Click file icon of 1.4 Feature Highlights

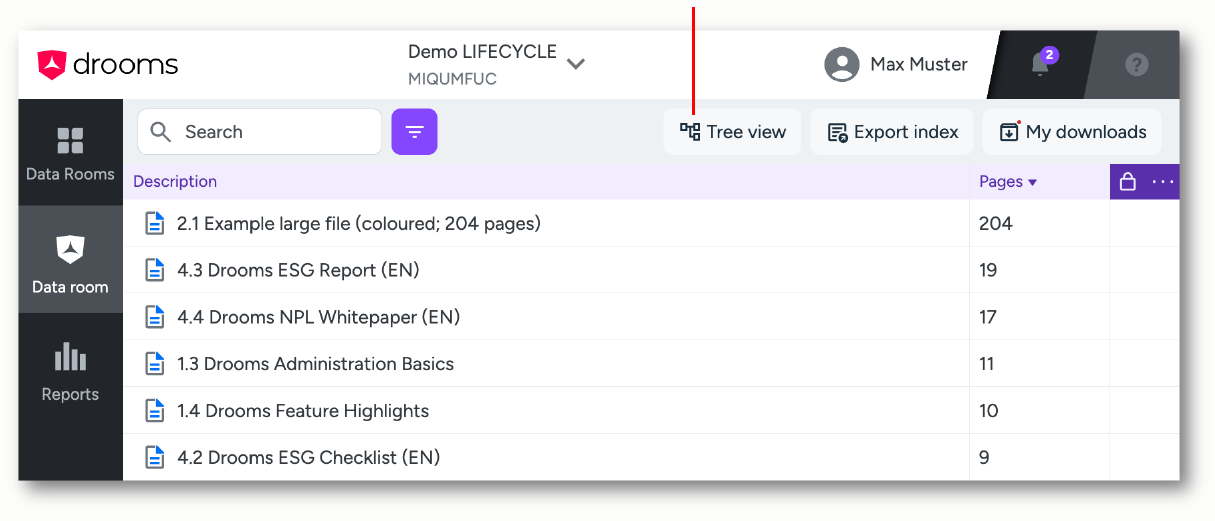click(155, 411)
